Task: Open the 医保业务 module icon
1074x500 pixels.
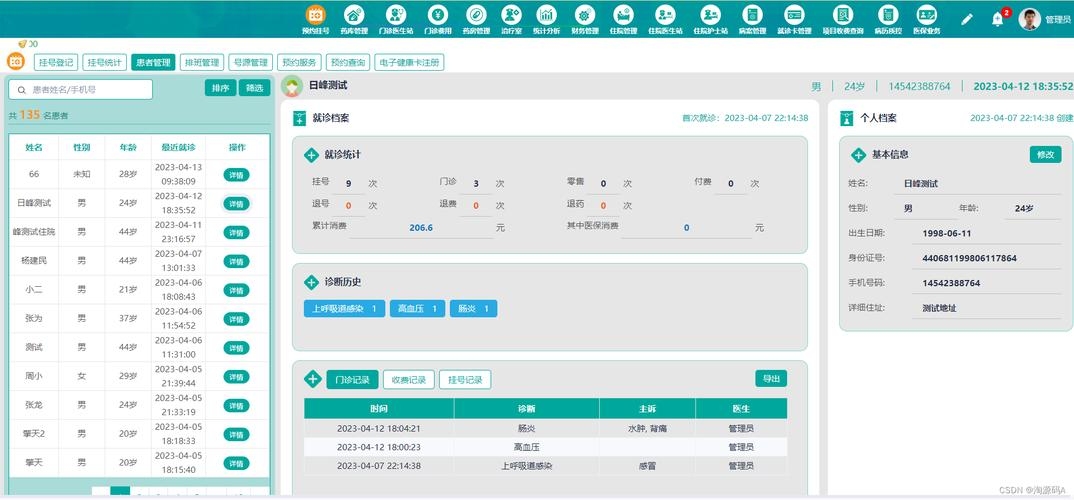Action: (927, 15)
